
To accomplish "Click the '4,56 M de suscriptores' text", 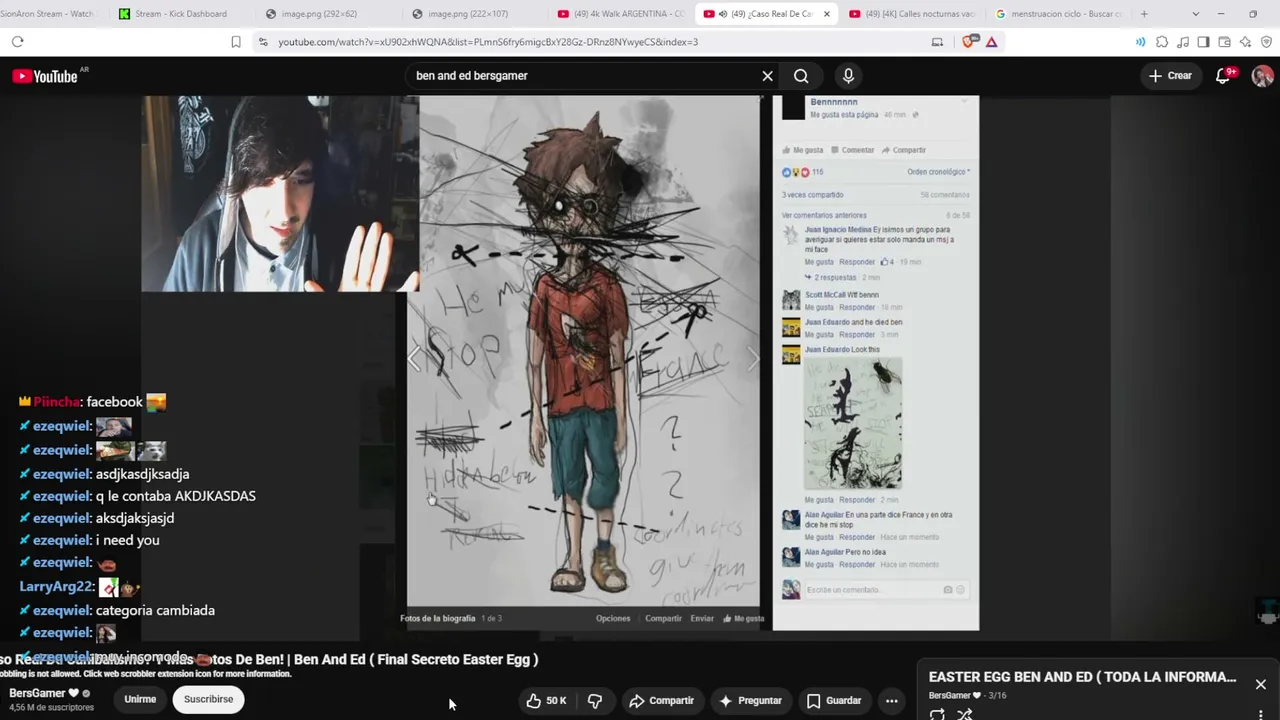I will pos(52,708).
